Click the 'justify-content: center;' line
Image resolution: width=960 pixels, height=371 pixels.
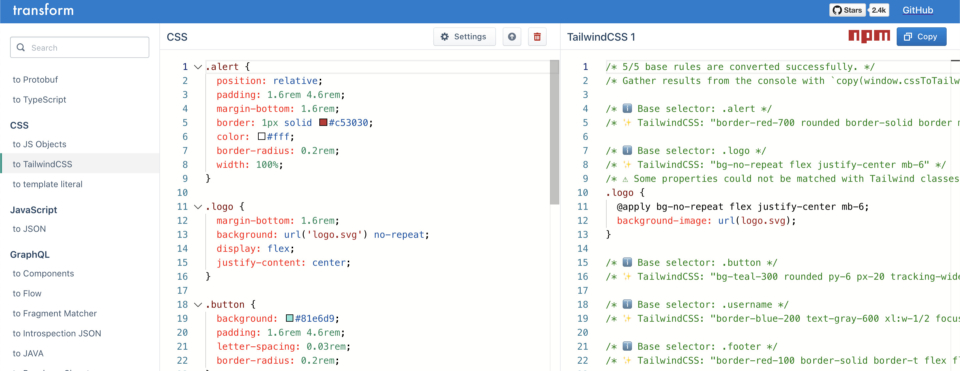click(x=283, y=263)
